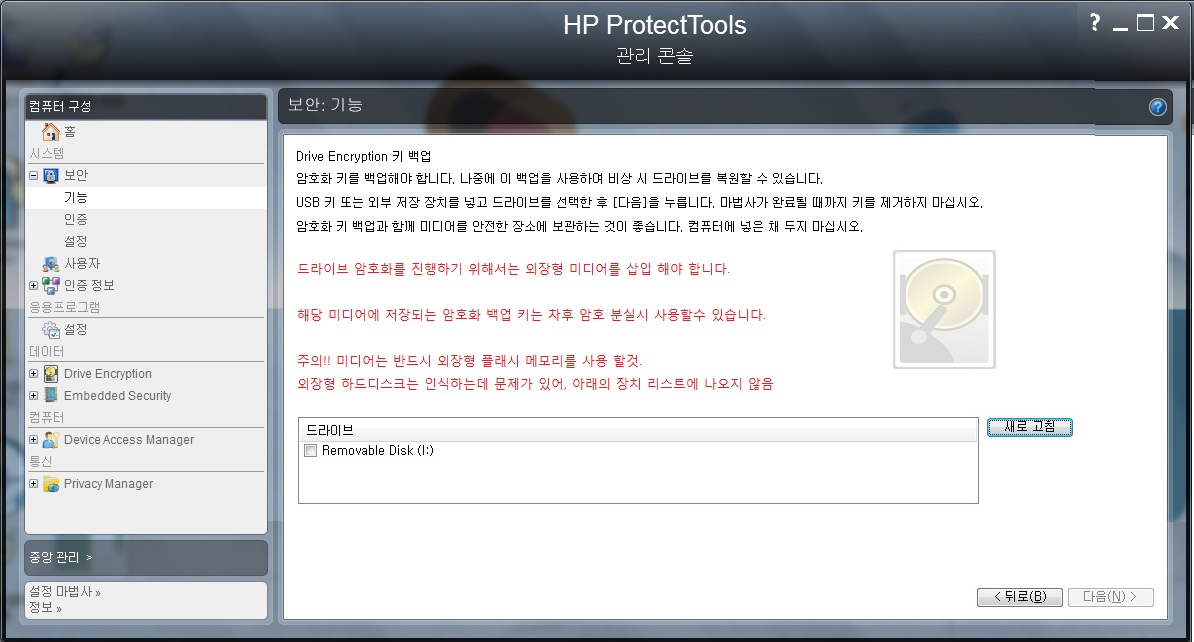The width and height of the screenshot is (1194, 642).
Task: Select the Removable Disk (I:) row text
Action: click(x=378, y=451)
